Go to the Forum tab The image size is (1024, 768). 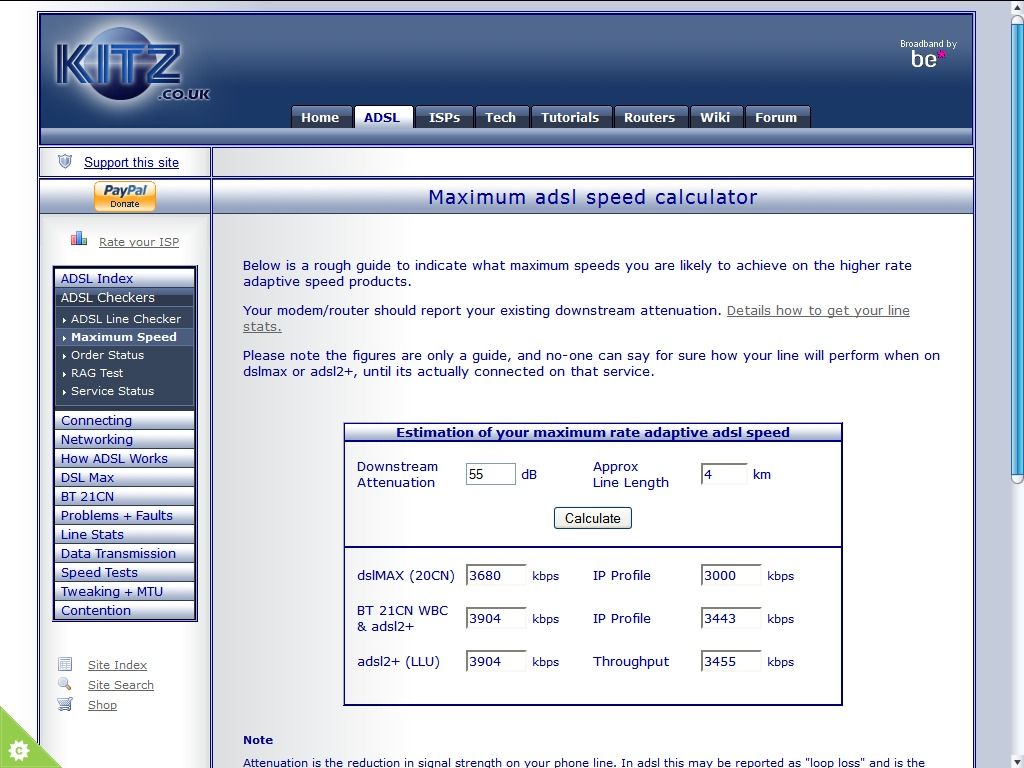[x=776, y=117]
